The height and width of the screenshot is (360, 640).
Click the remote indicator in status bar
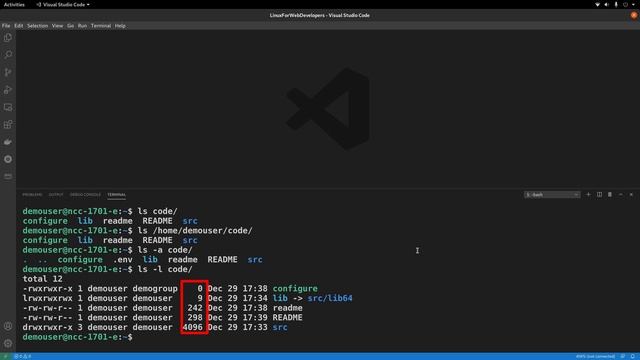(5, 356)
